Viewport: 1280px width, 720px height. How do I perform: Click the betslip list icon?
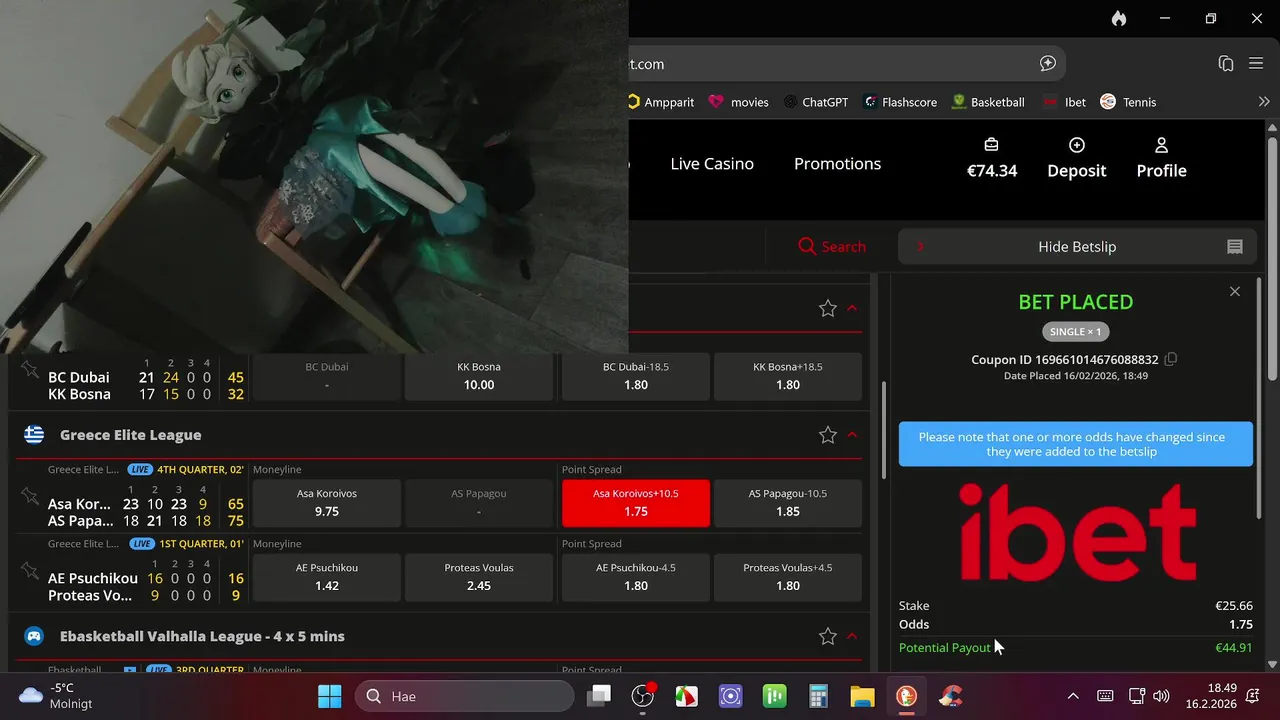coord(1235,247)
